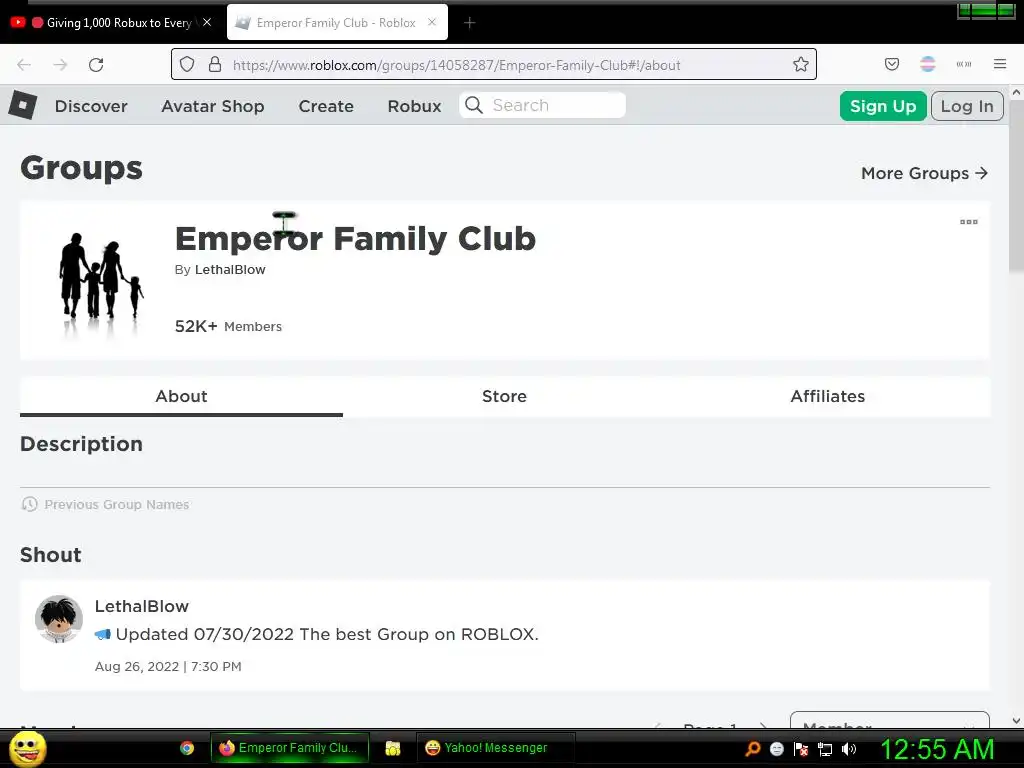The width and height of the screenshot is (1024, 768).
Task: Click the Aug 26, 2022 shout timestamp
Action: pyautogui.click(x=168, y=666)
